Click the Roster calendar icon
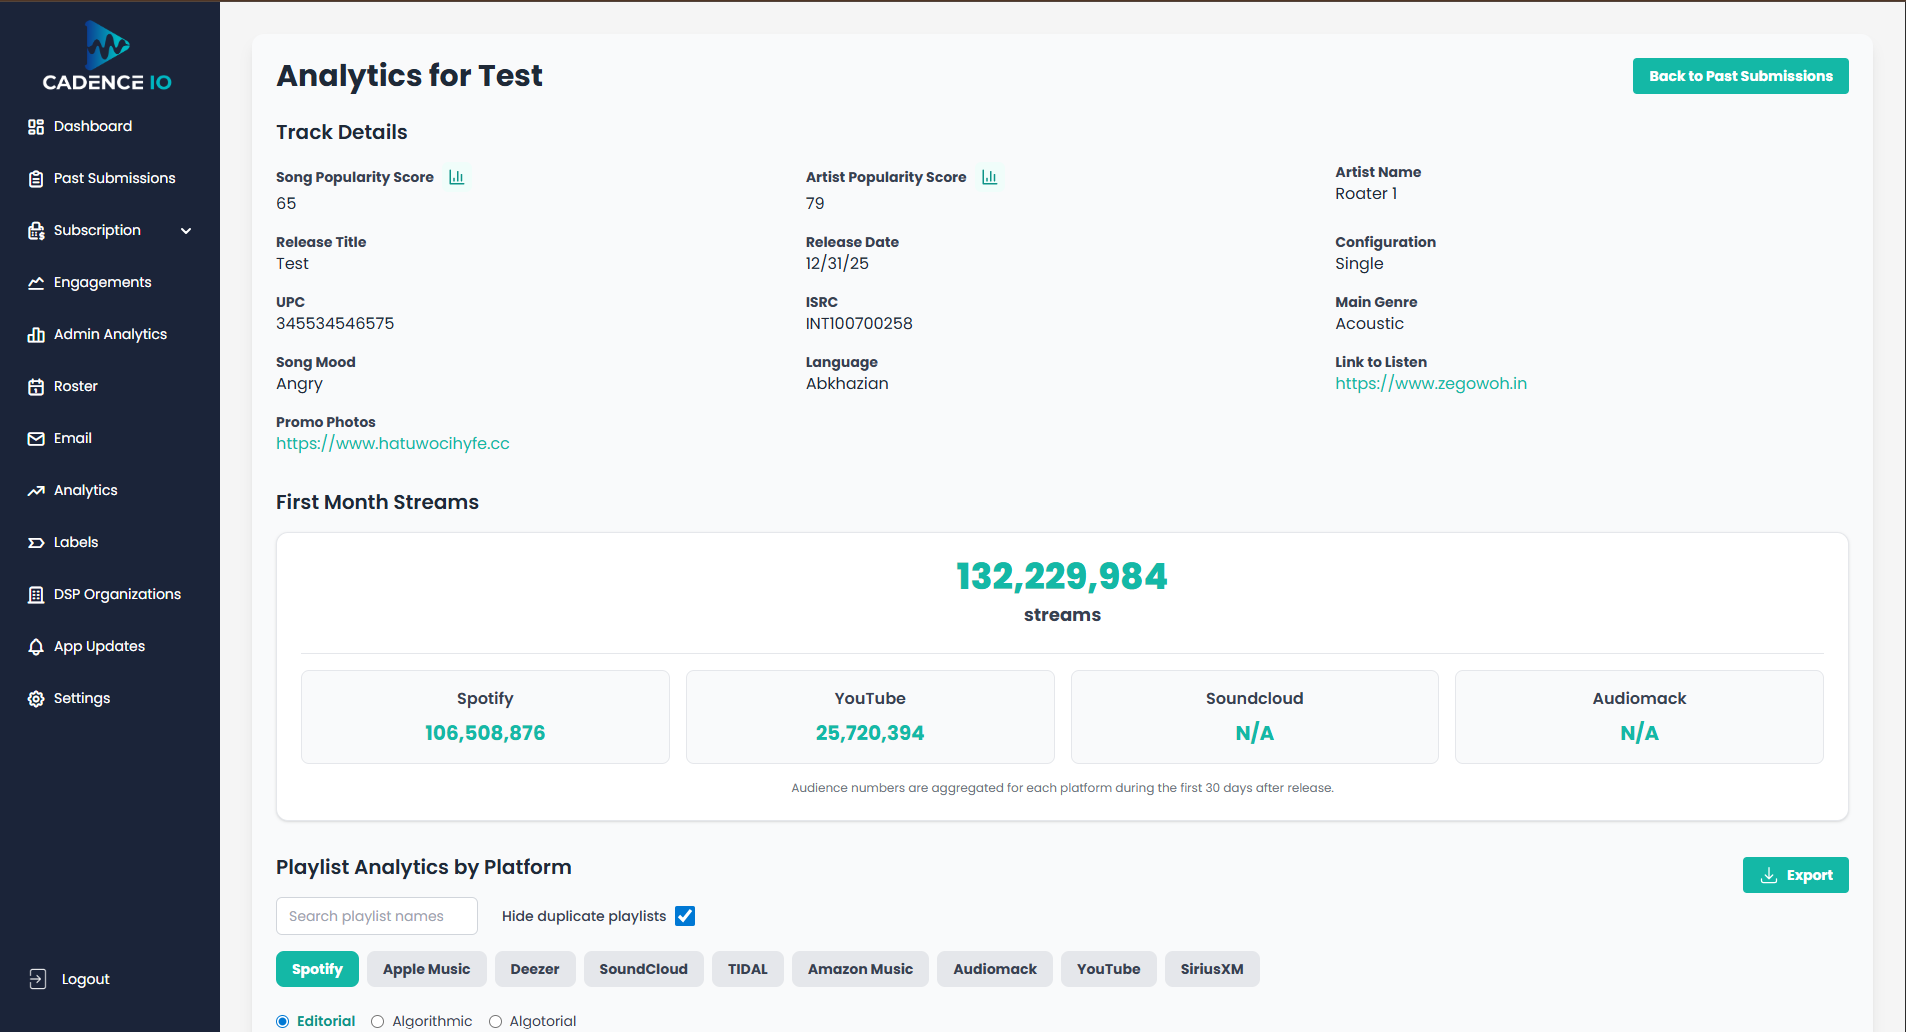The image size is (1906, 1032). 36,387
